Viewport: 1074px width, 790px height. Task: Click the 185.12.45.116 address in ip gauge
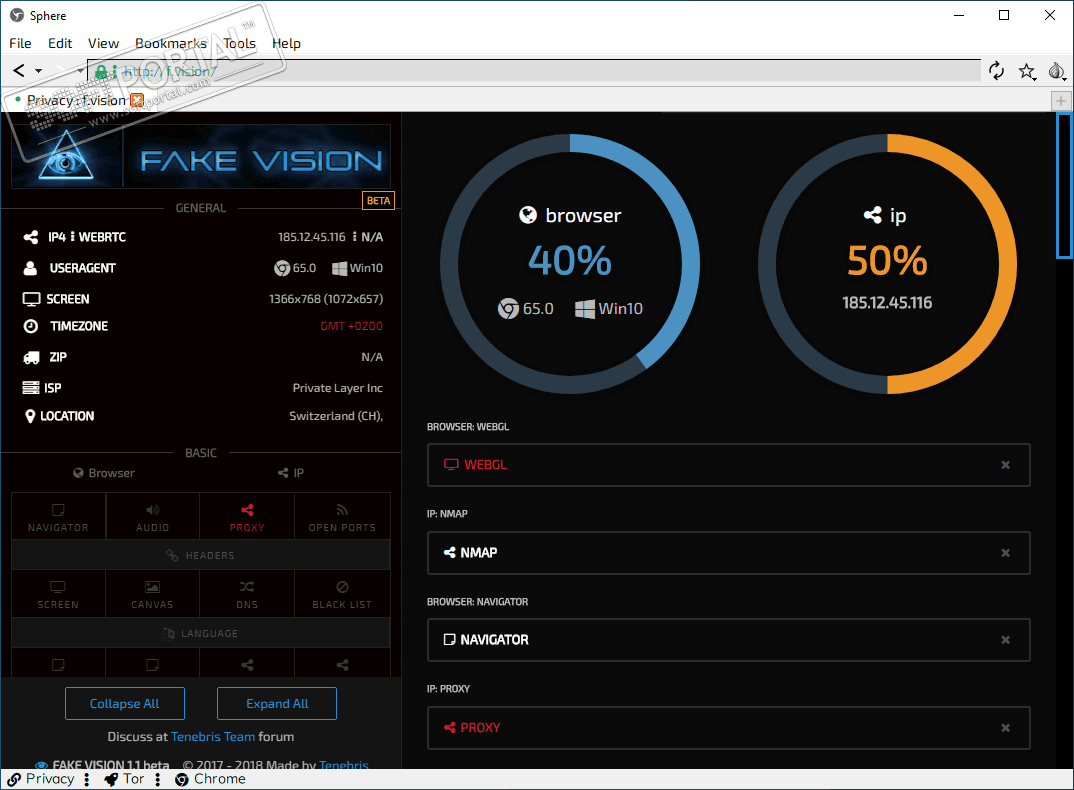point(887,303)
